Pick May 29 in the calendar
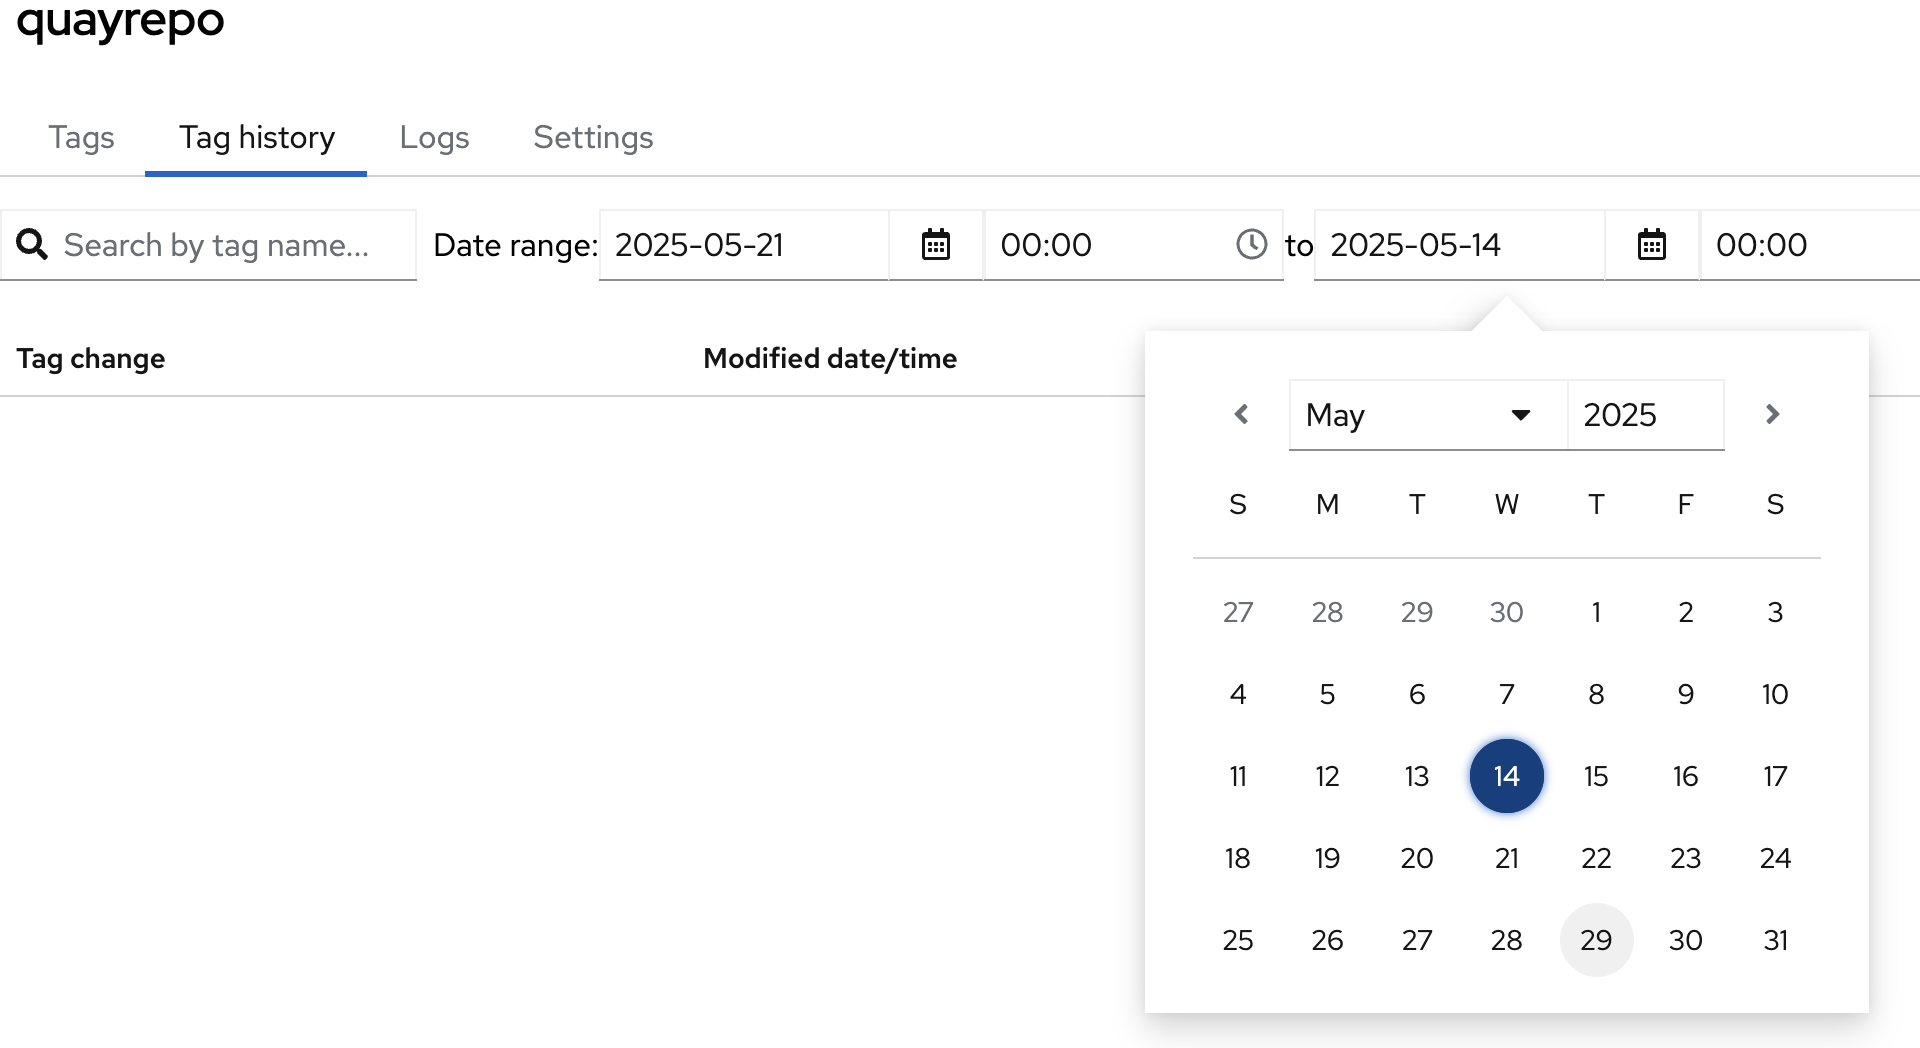The width and height of the screenshot is (1920, 1048). pos(1596,940)
